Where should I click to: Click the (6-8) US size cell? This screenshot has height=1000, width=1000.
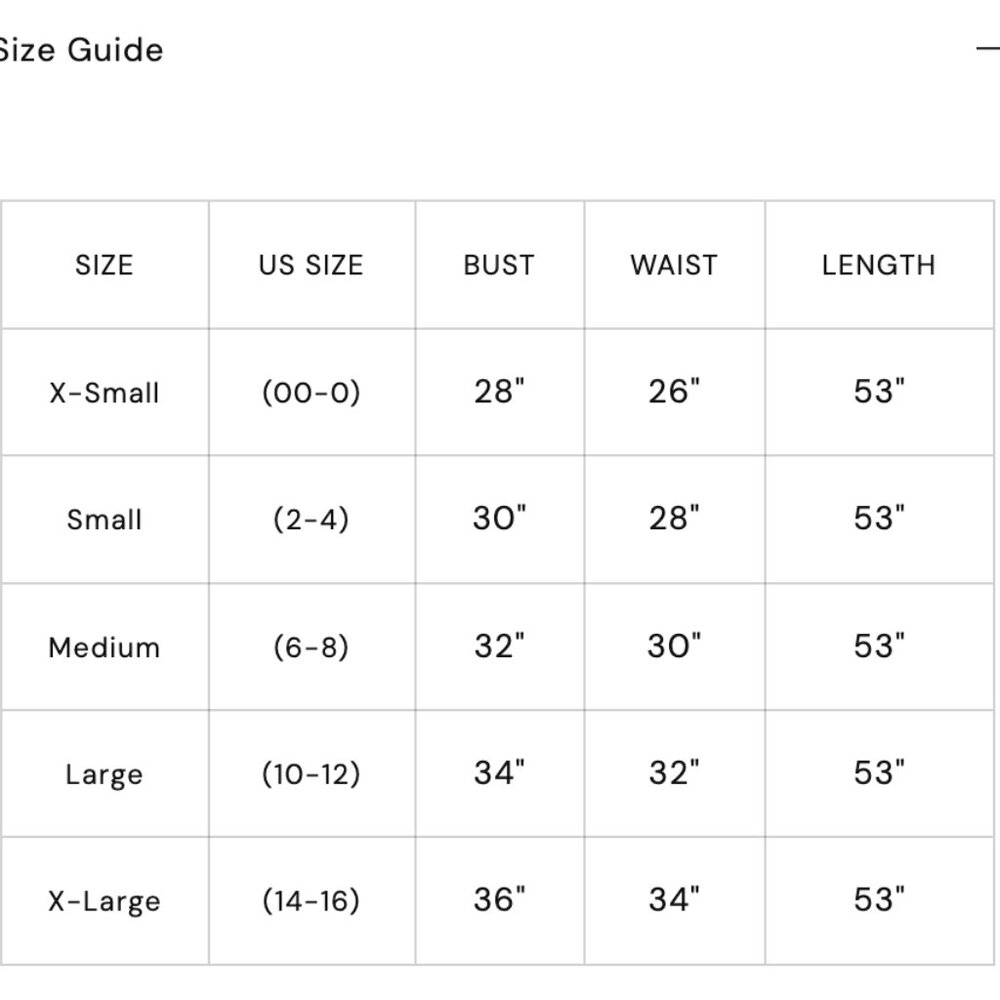[x=311, y=647]
